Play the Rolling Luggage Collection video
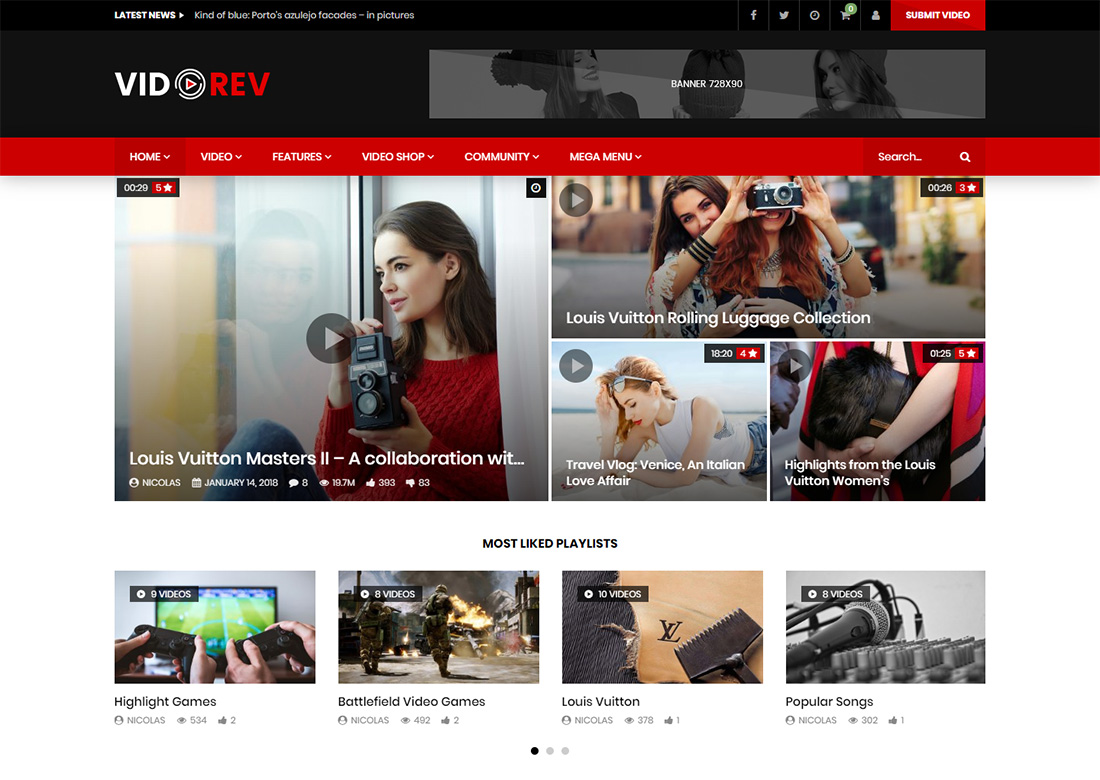This screenshot has width=1100, height=780. click(576, 200)
